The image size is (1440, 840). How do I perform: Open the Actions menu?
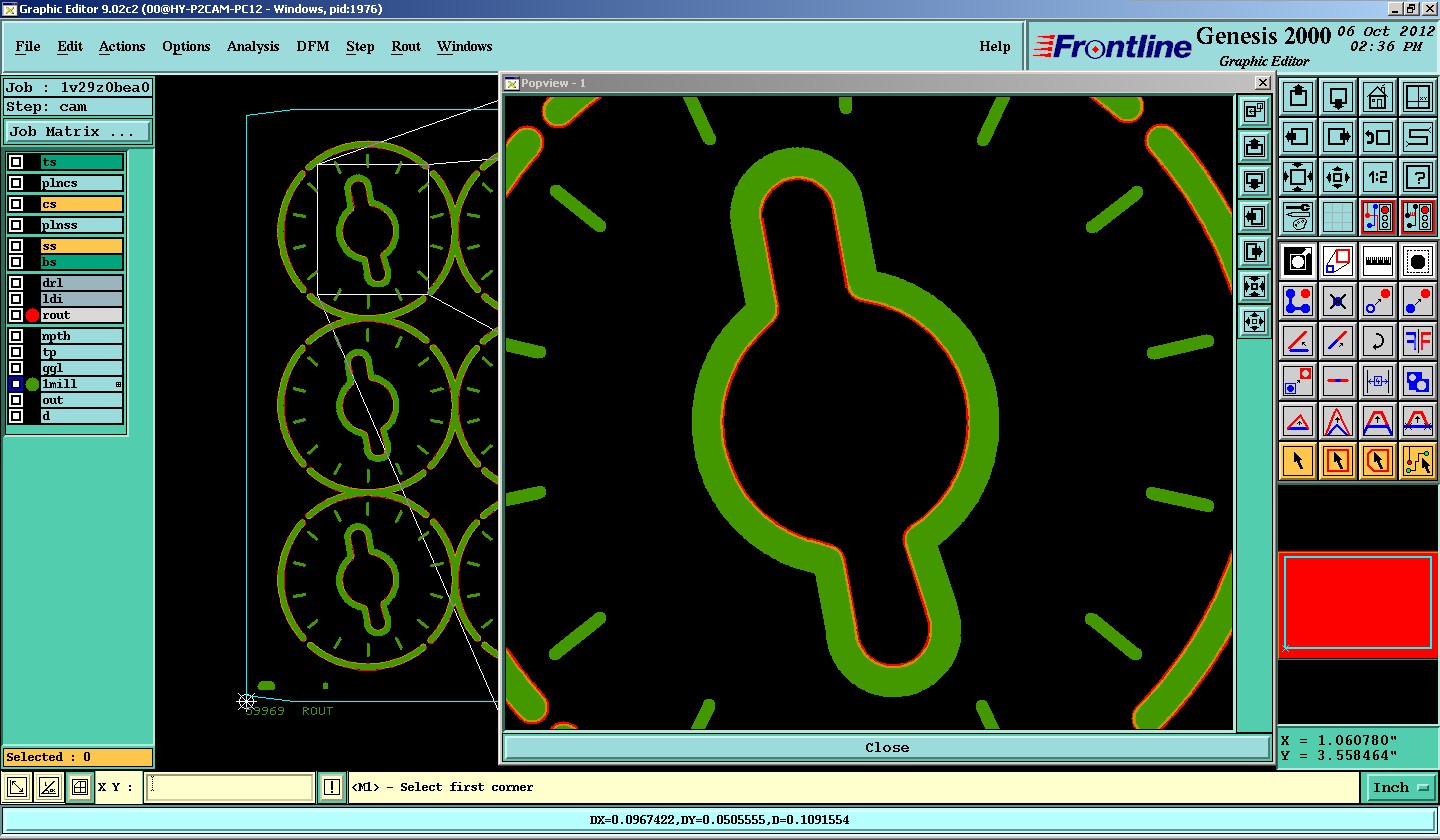122,46
